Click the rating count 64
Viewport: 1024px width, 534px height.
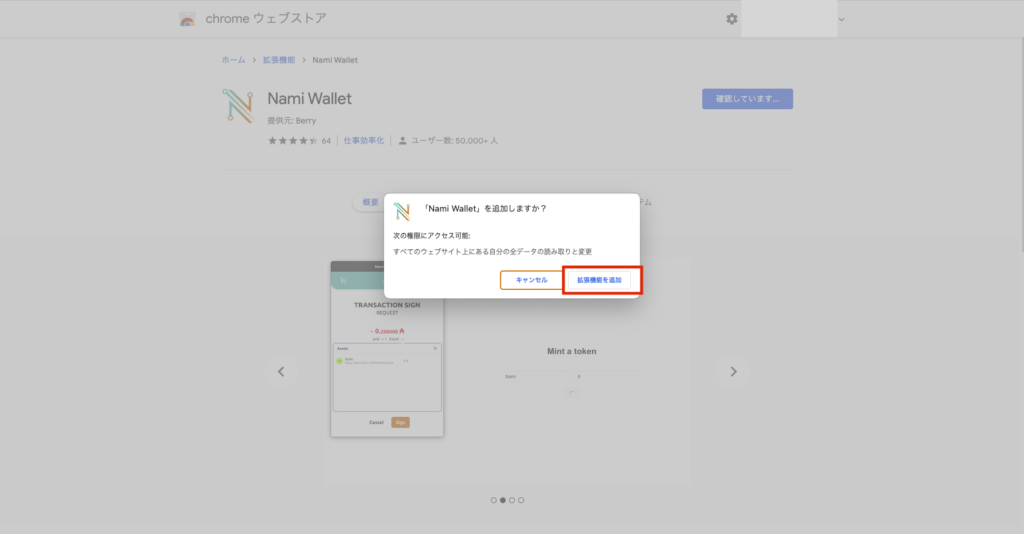click(326, 140)
